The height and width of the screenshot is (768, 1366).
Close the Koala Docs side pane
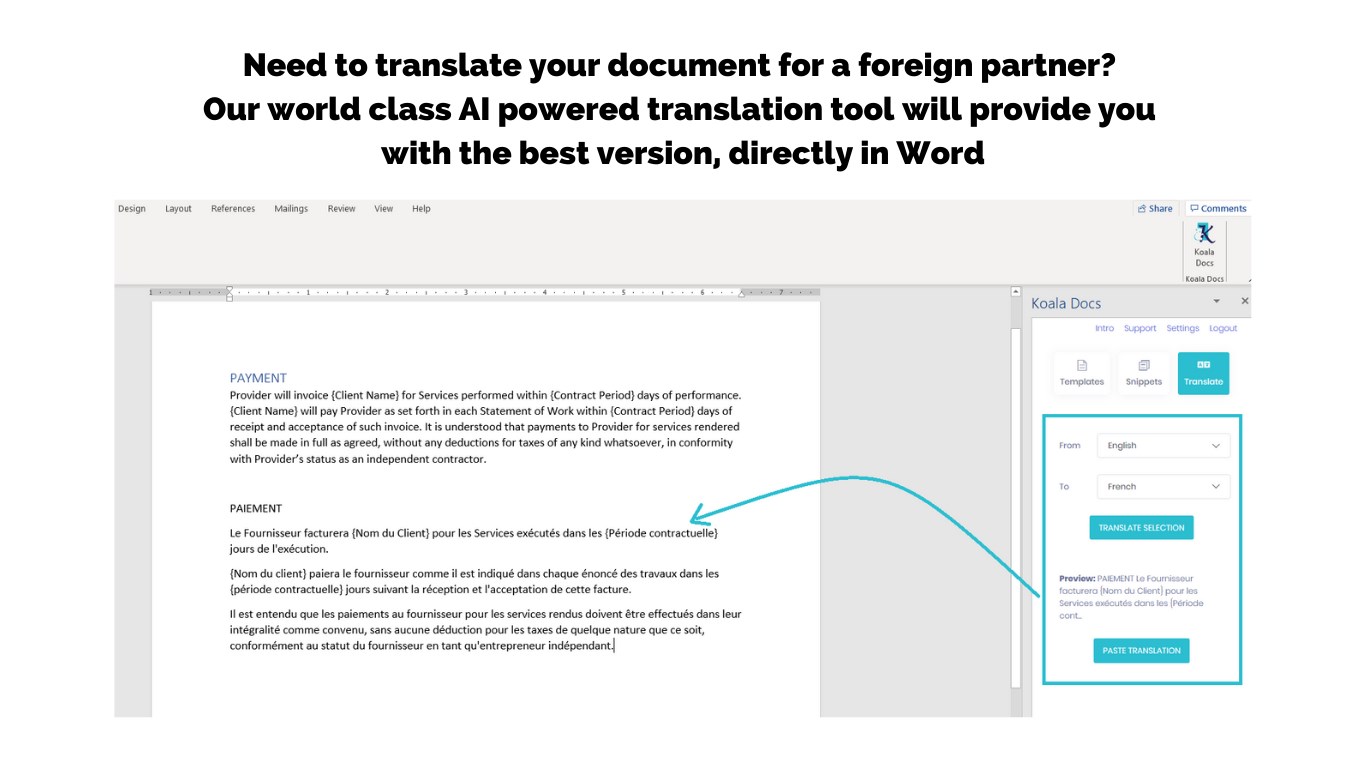1245,301
